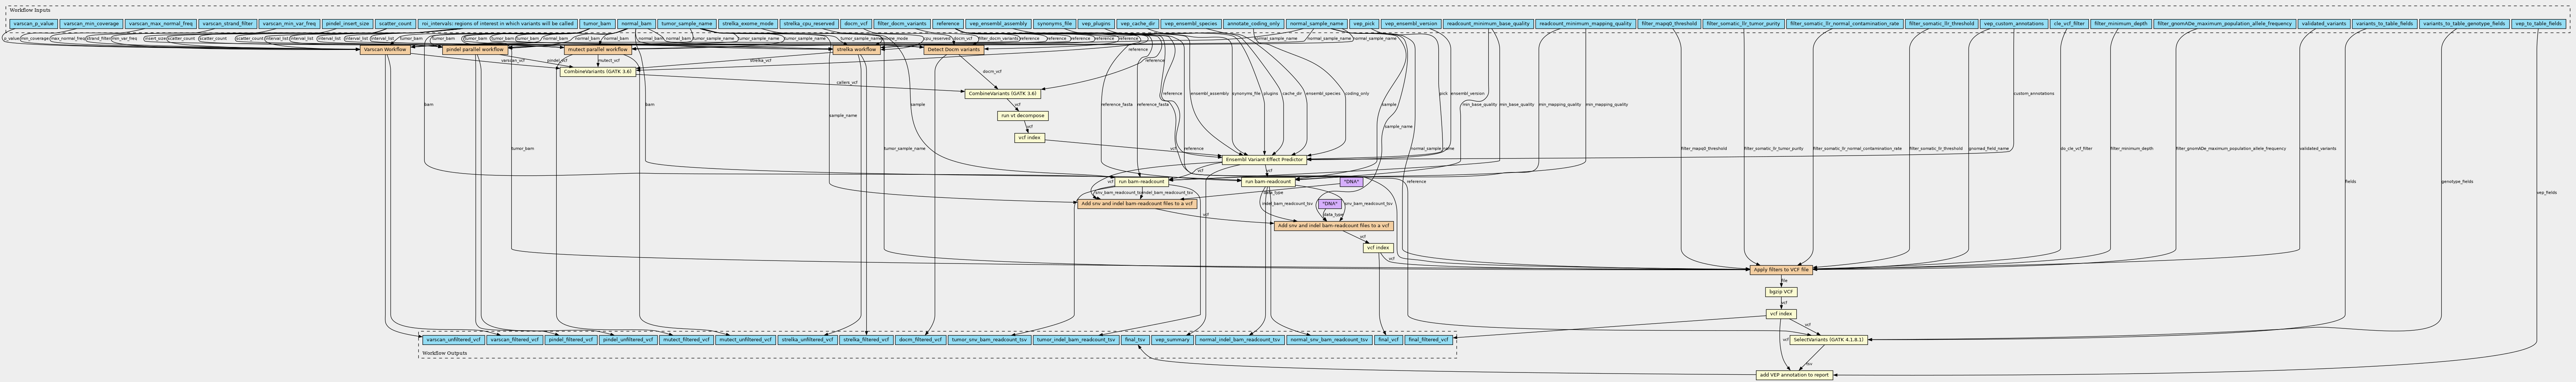The image size is (2576, 382).
Task: Select readcount_minimum_base_quality input node
Action: click(1488, 23)
